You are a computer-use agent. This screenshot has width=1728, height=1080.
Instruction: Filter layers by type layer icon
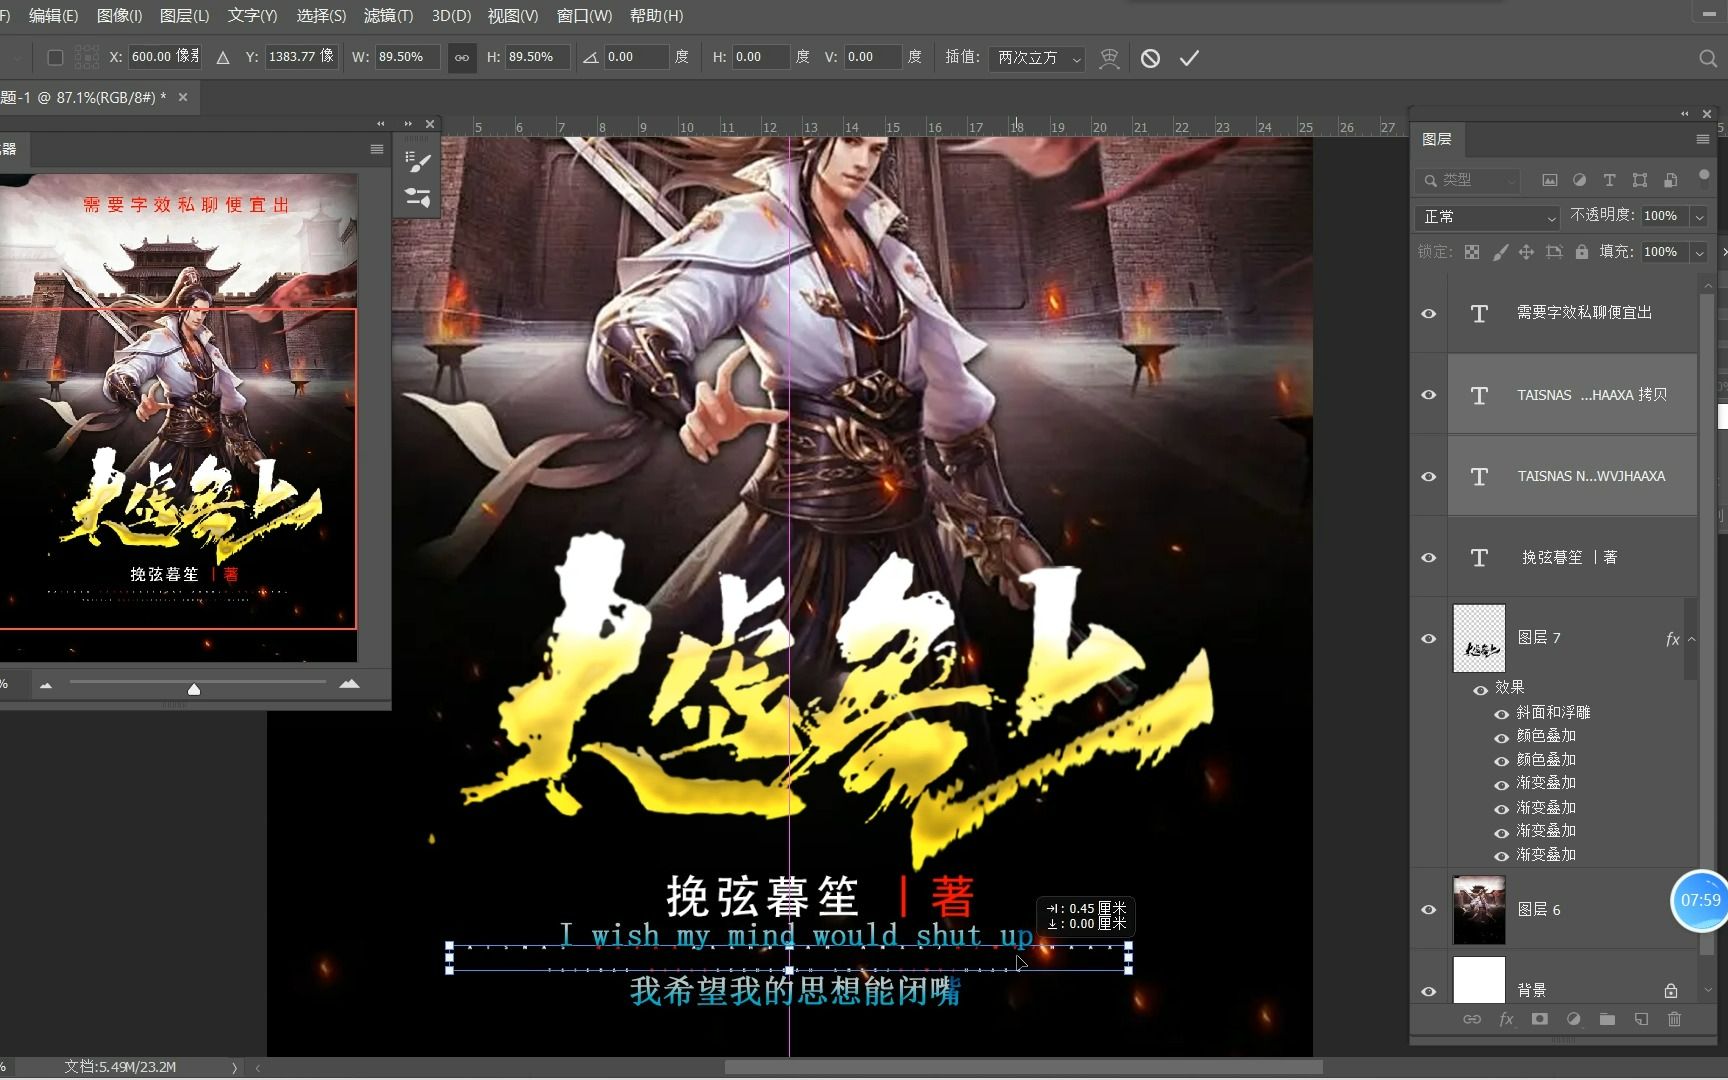click(1609, 180)
